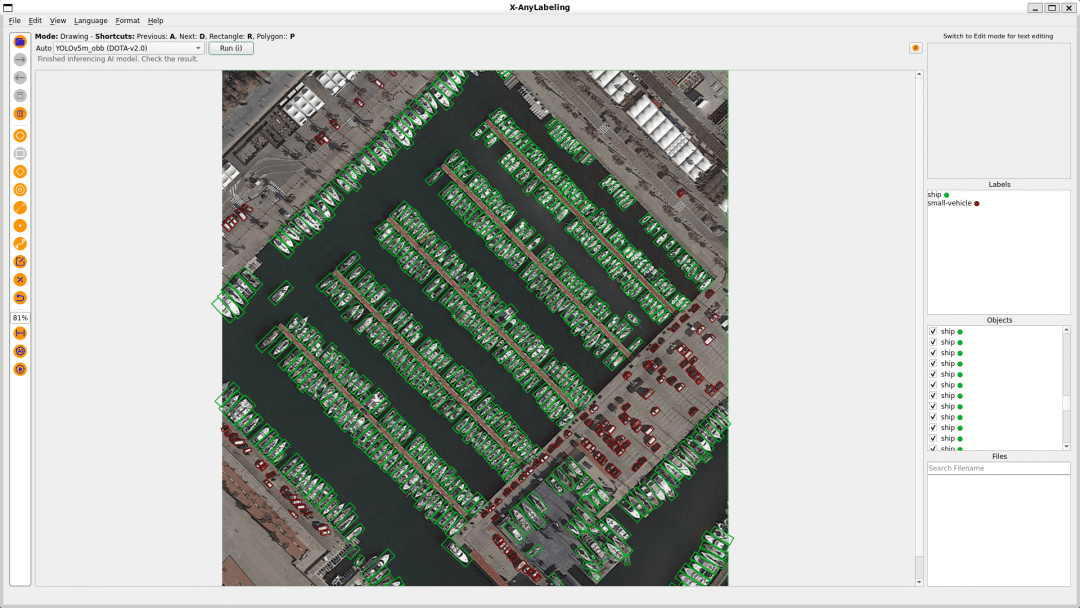Click the Run (i) button

point(231,48)
